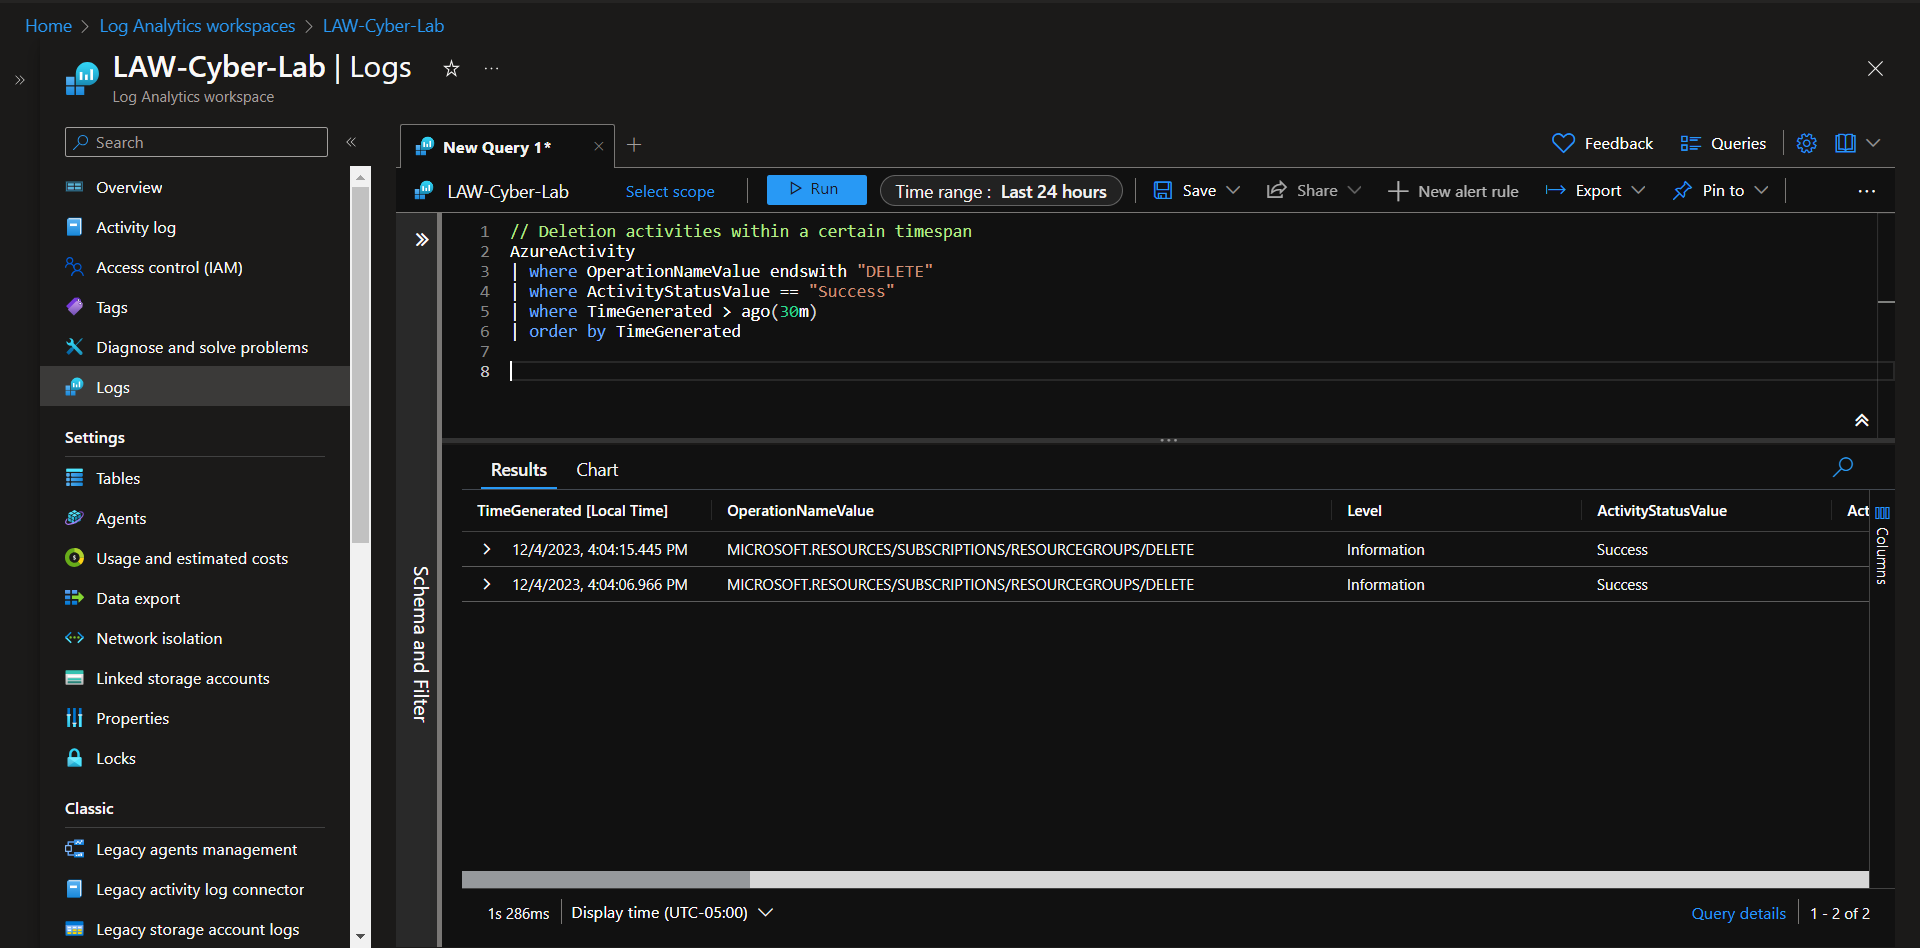The width and height of the screenshot is (1920, 948).
Task: Go to Log Analytics workspaces breadcrumb
Action: coord(197,26)
